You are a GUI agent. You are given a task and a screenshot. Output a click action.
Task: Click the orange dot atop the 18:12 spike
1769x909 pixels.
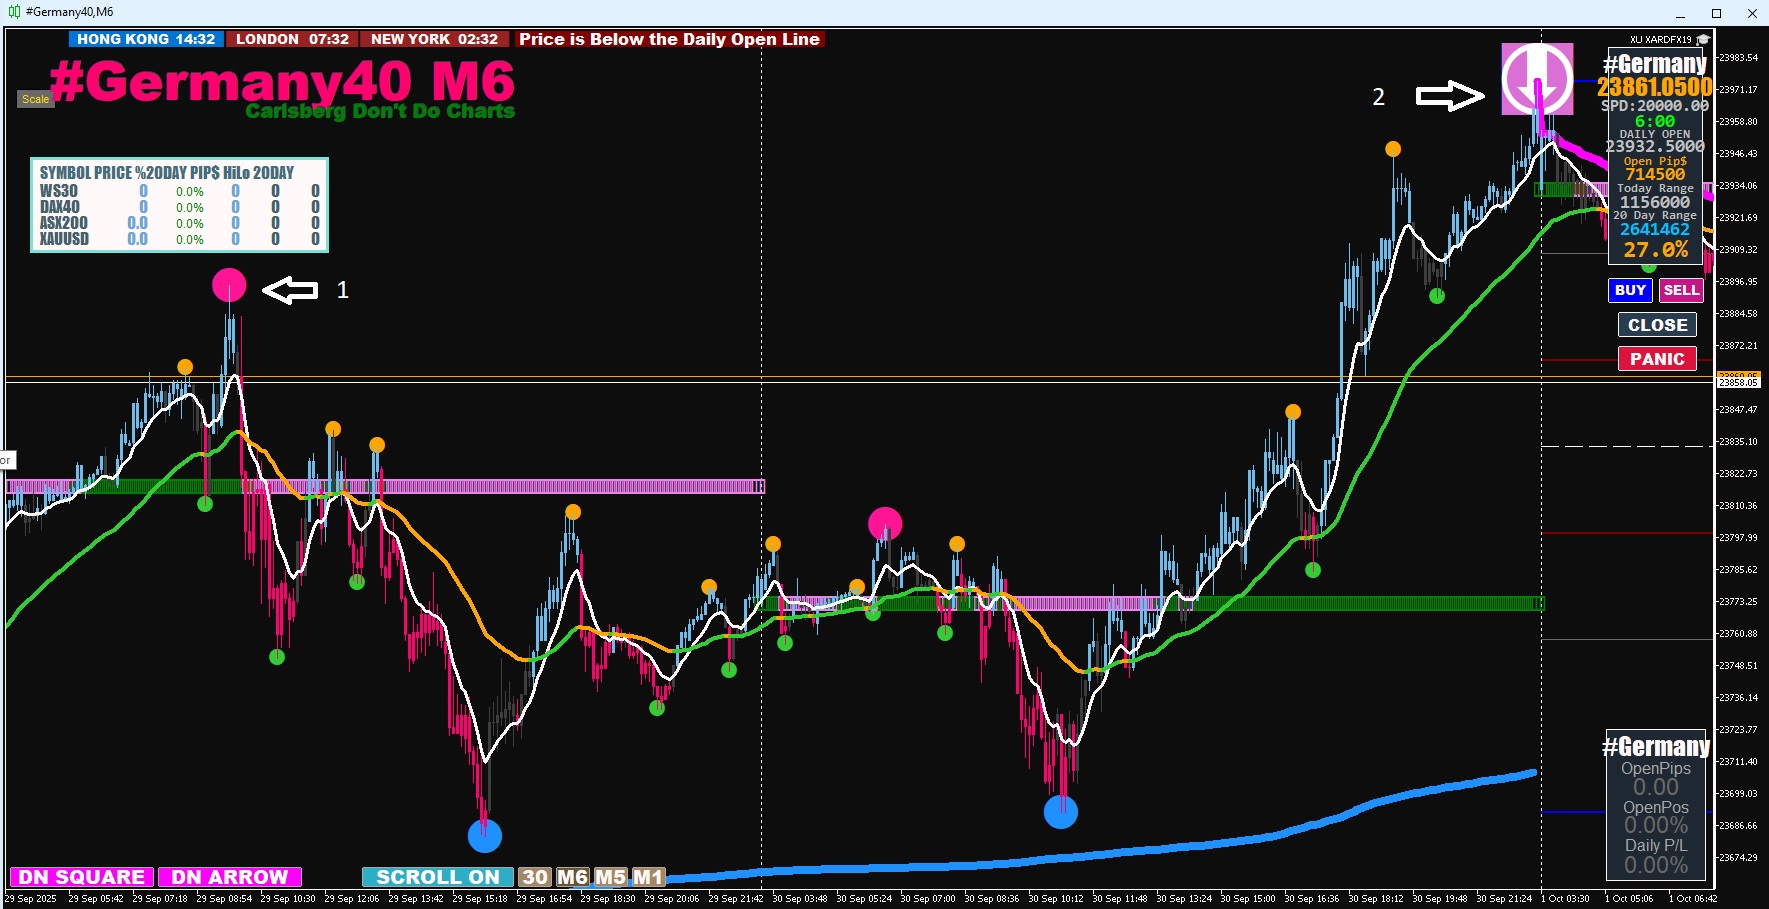(1393, 149)
